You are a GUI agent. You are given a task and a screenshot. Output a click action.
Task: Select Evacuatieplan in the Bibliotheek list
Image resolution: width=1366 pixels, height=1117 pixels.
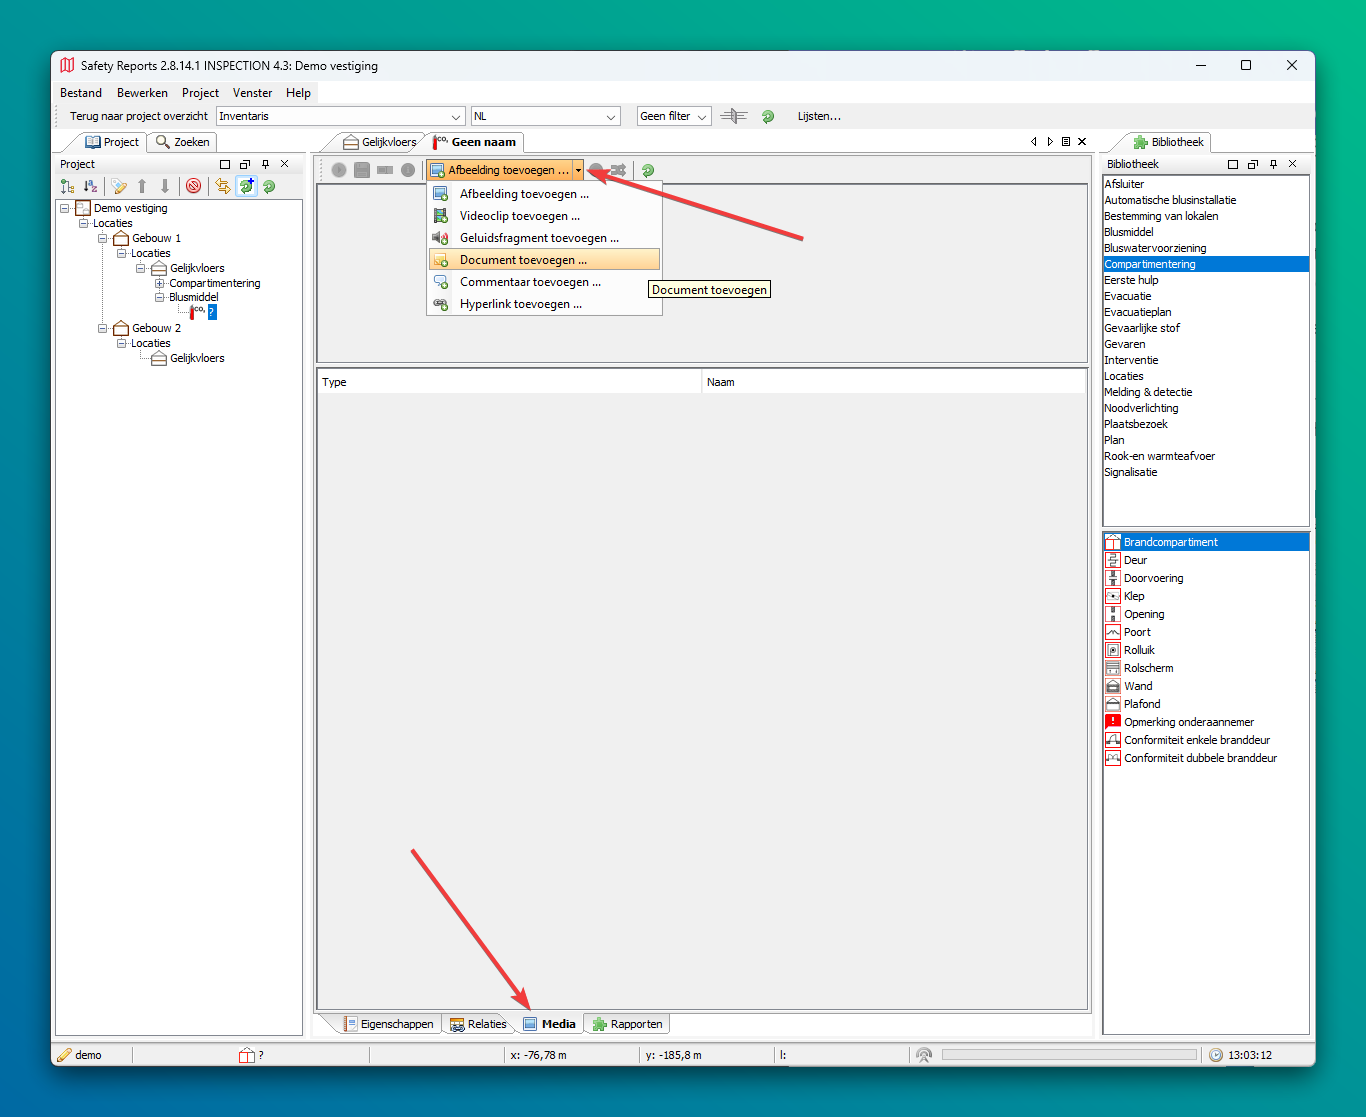[x=1137, y=312]
